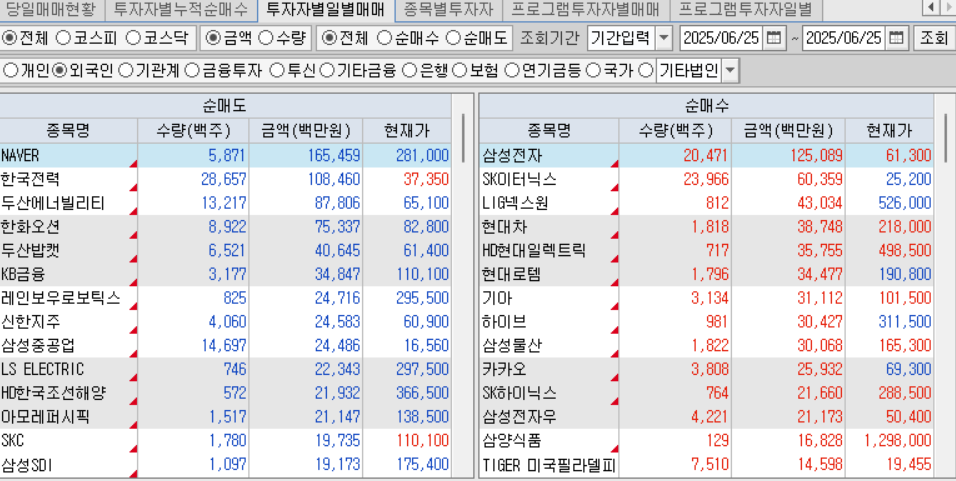Click 순매수 table 금액(백만원) header
The height and width of the screenshot is (481, 956).
788,130
